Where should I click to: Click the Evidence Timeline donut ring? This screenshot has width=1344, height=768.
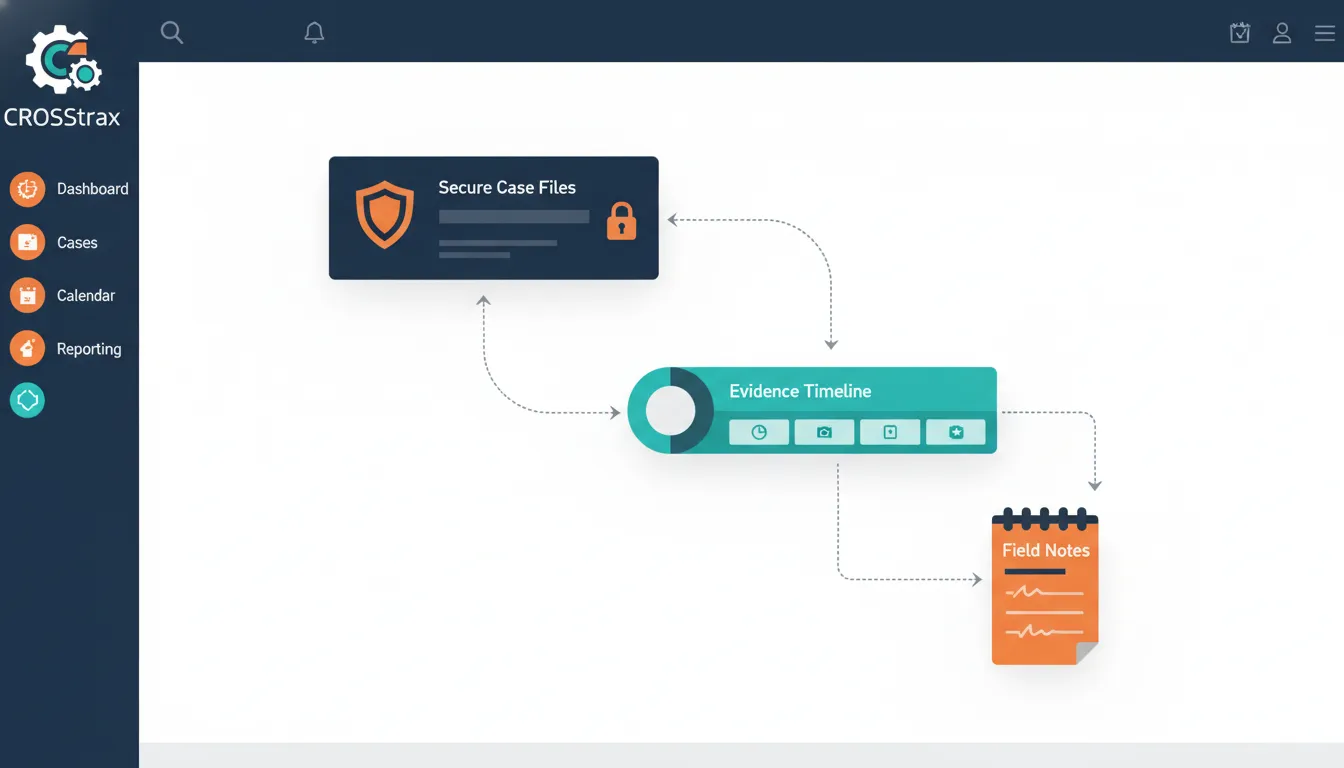670,410
